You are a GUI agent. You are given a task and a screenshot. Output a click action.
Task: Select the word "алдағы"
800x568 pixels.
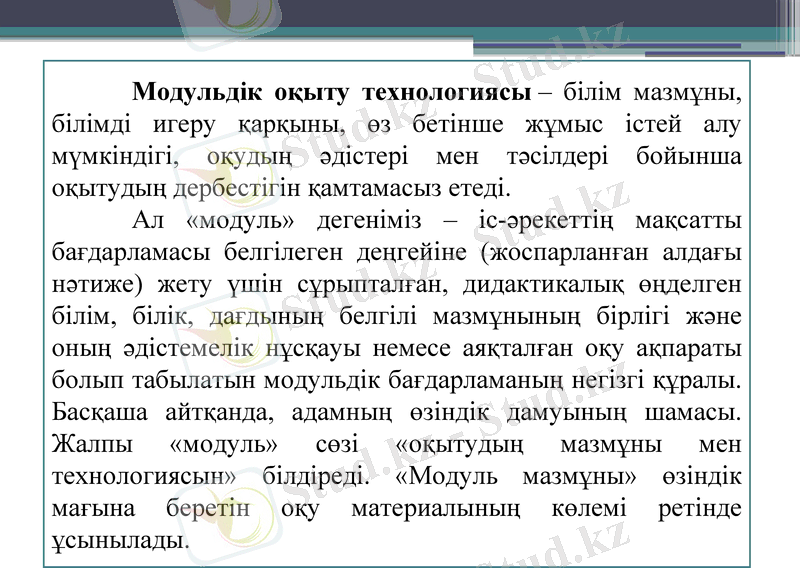[x=702, y=253]
